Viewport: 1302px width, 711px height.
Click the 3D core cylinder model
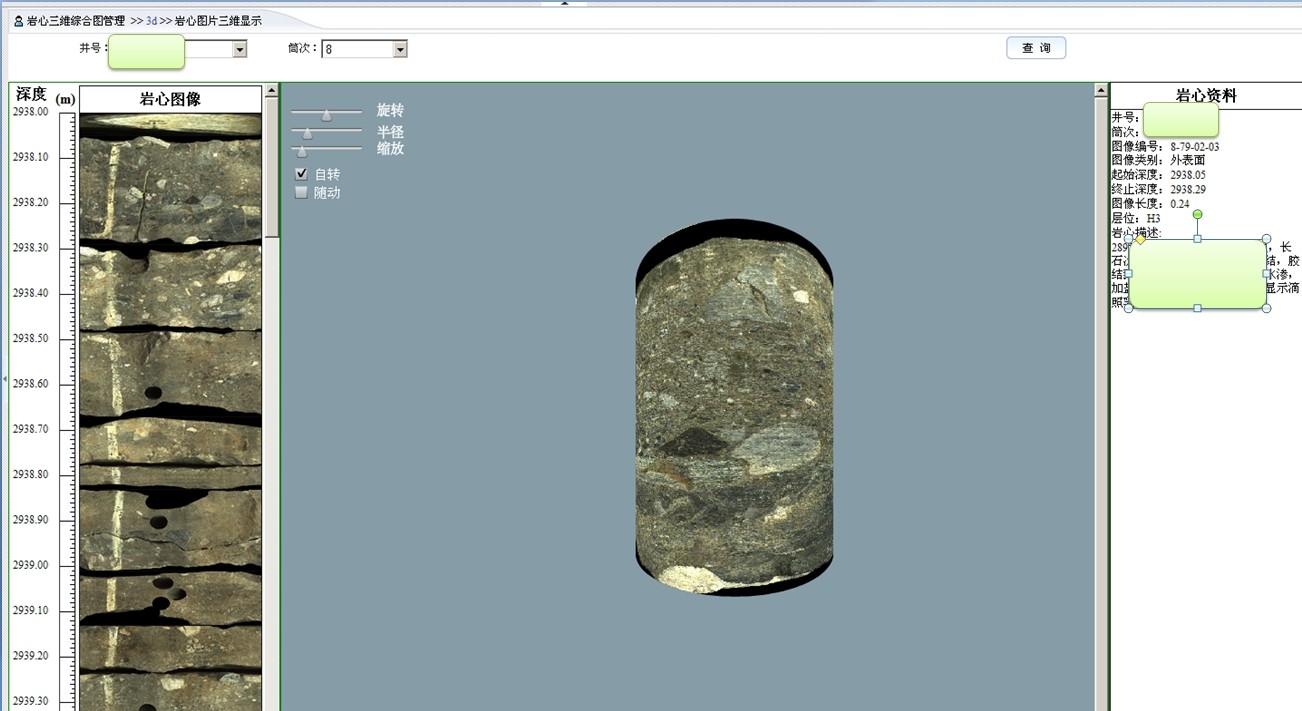[734, 407]
